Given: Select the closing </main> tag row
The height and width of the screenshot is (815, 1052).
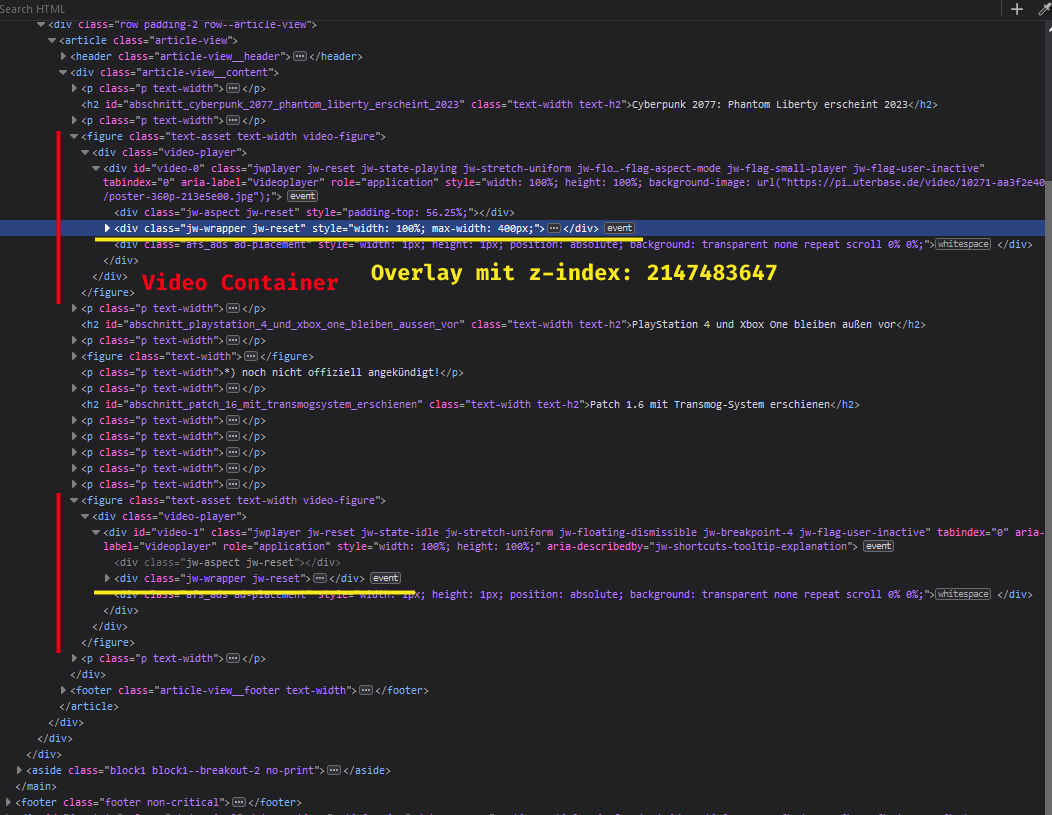Looking at the screenshot, I should (x=36, y=786).
